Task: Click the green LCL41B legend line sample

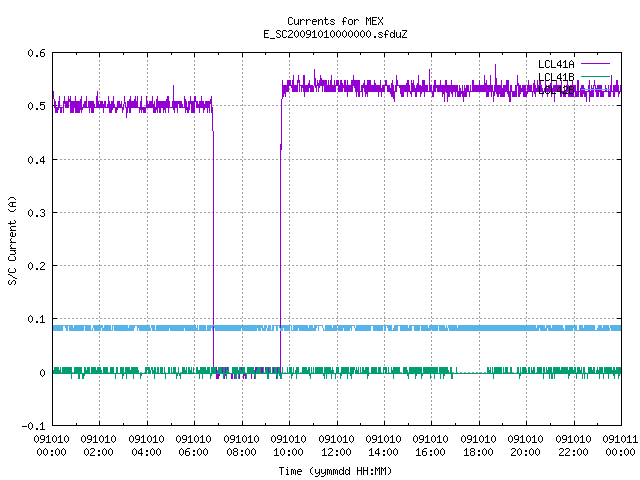Action: pos(595,76)
